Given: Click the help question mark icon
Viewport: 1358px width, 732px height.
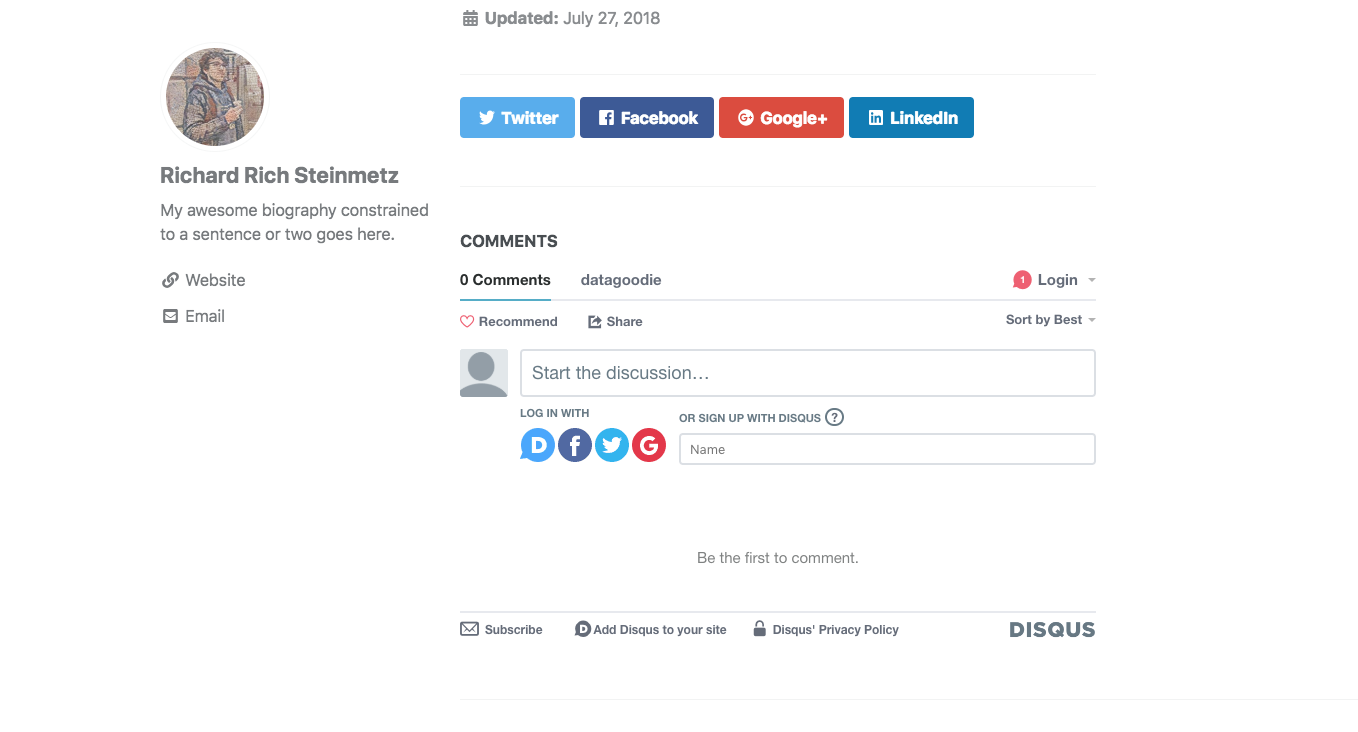Looking at the screenshot, I should coord(835,417).
